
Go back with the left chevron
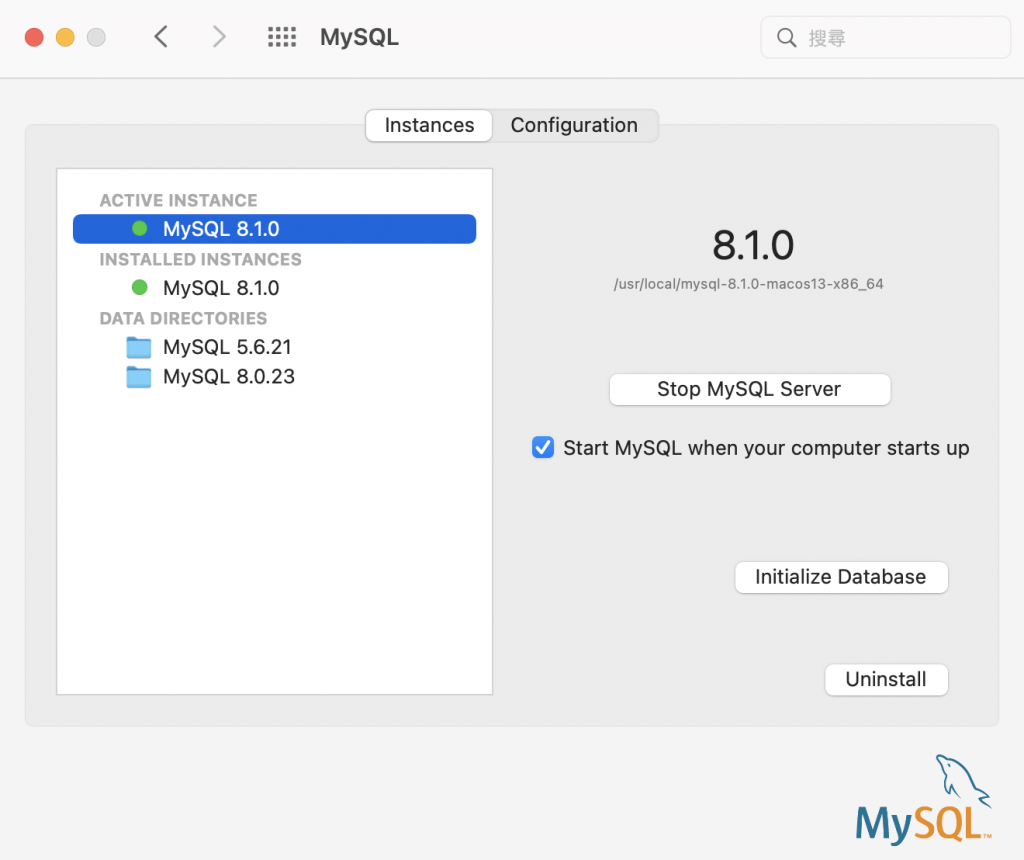tap(161, 37)
